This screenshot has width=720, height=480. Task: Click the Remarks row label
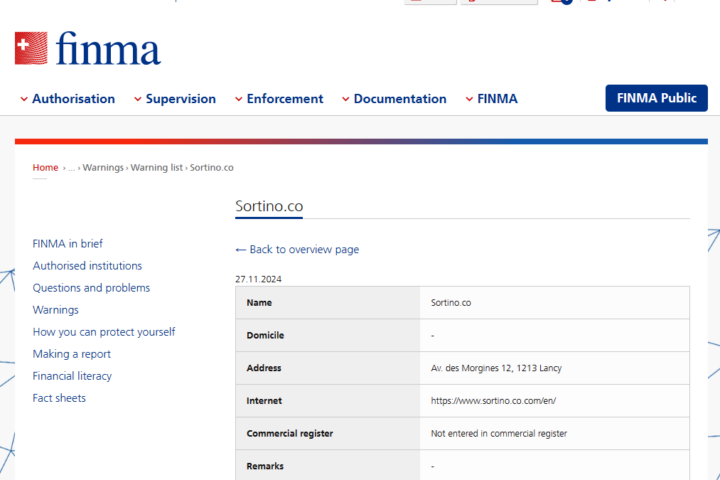[x=265, y=466]
